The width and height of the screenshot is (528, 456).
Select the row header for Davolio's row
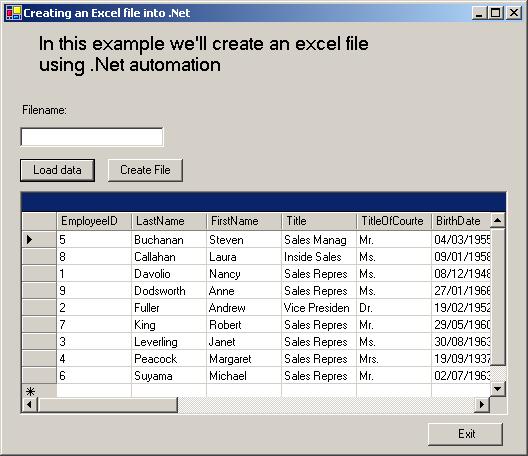point(39,273)
